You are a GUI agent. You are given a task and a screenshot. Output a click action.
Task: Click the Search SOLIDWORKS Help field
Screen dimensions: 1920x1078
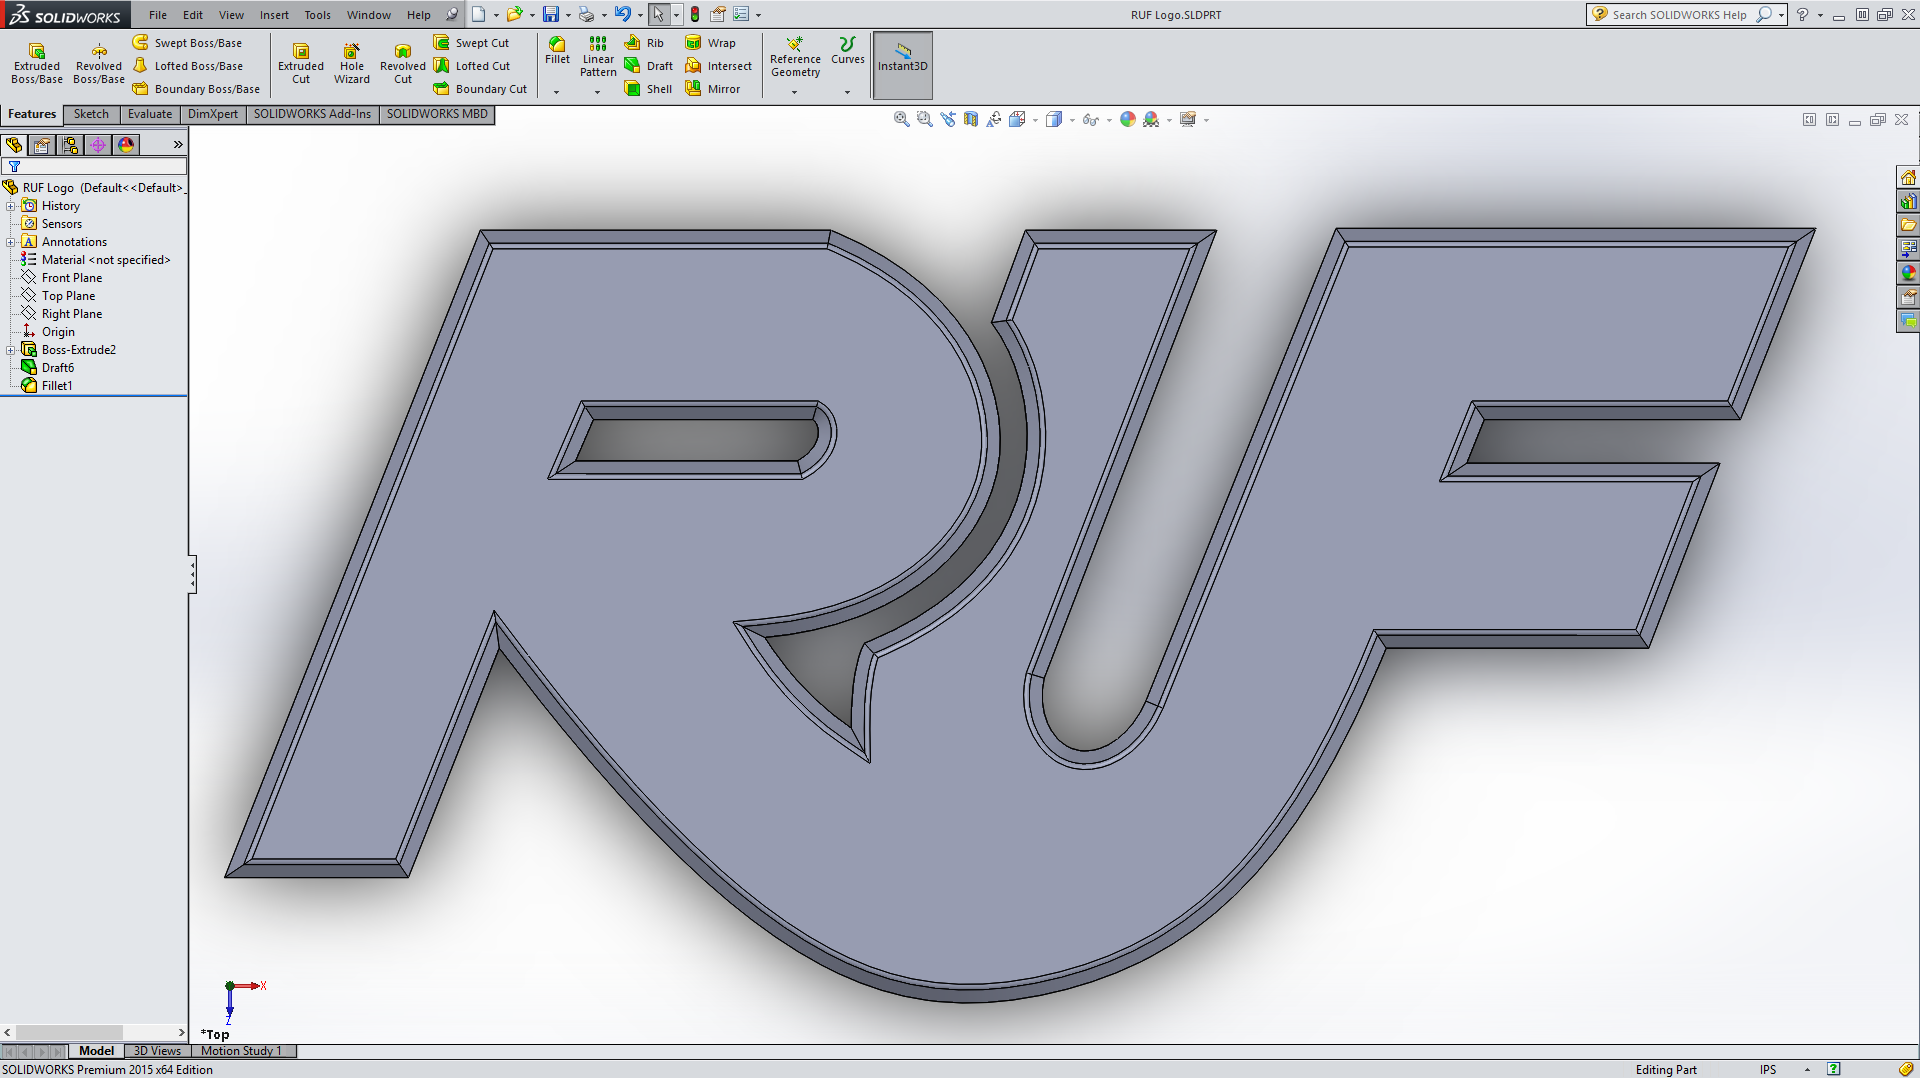(1679, 15)
